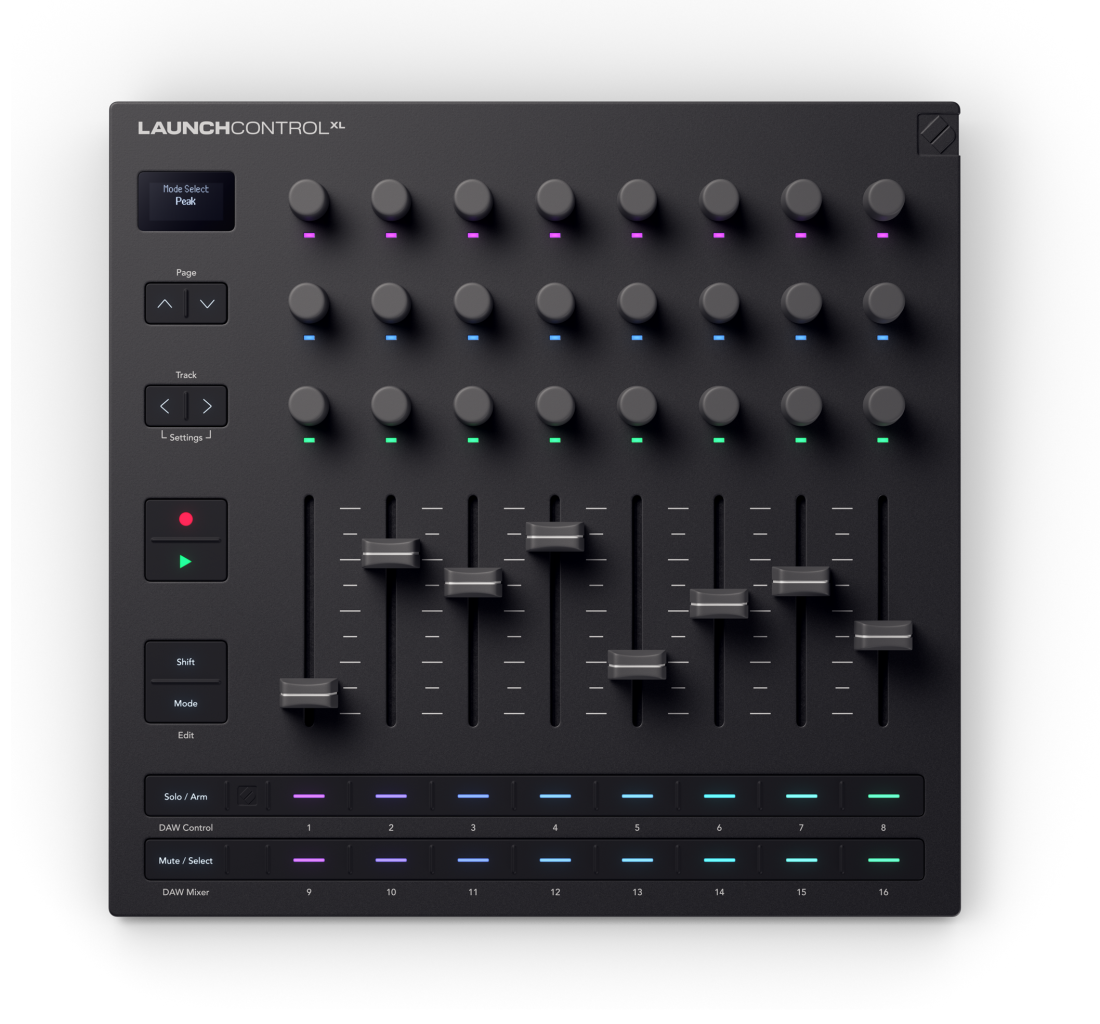1100x1024 pixels.
Task: Toggle pad 16 in the Mute / Select row
Action: [x=883, y=860]
